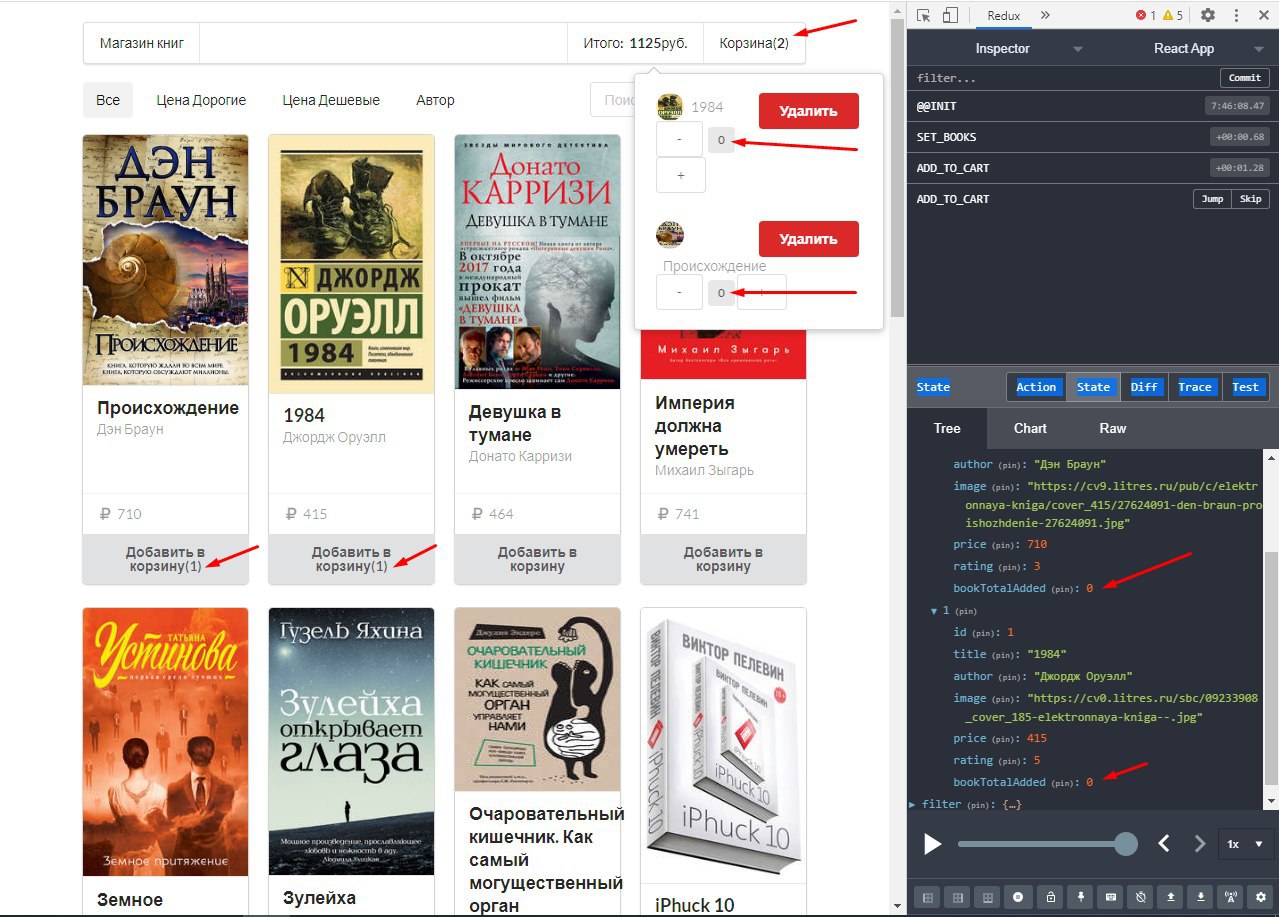Click the red error count indicator
The width and height of the screenshot is (1279, 917).
coord(1145,15)
